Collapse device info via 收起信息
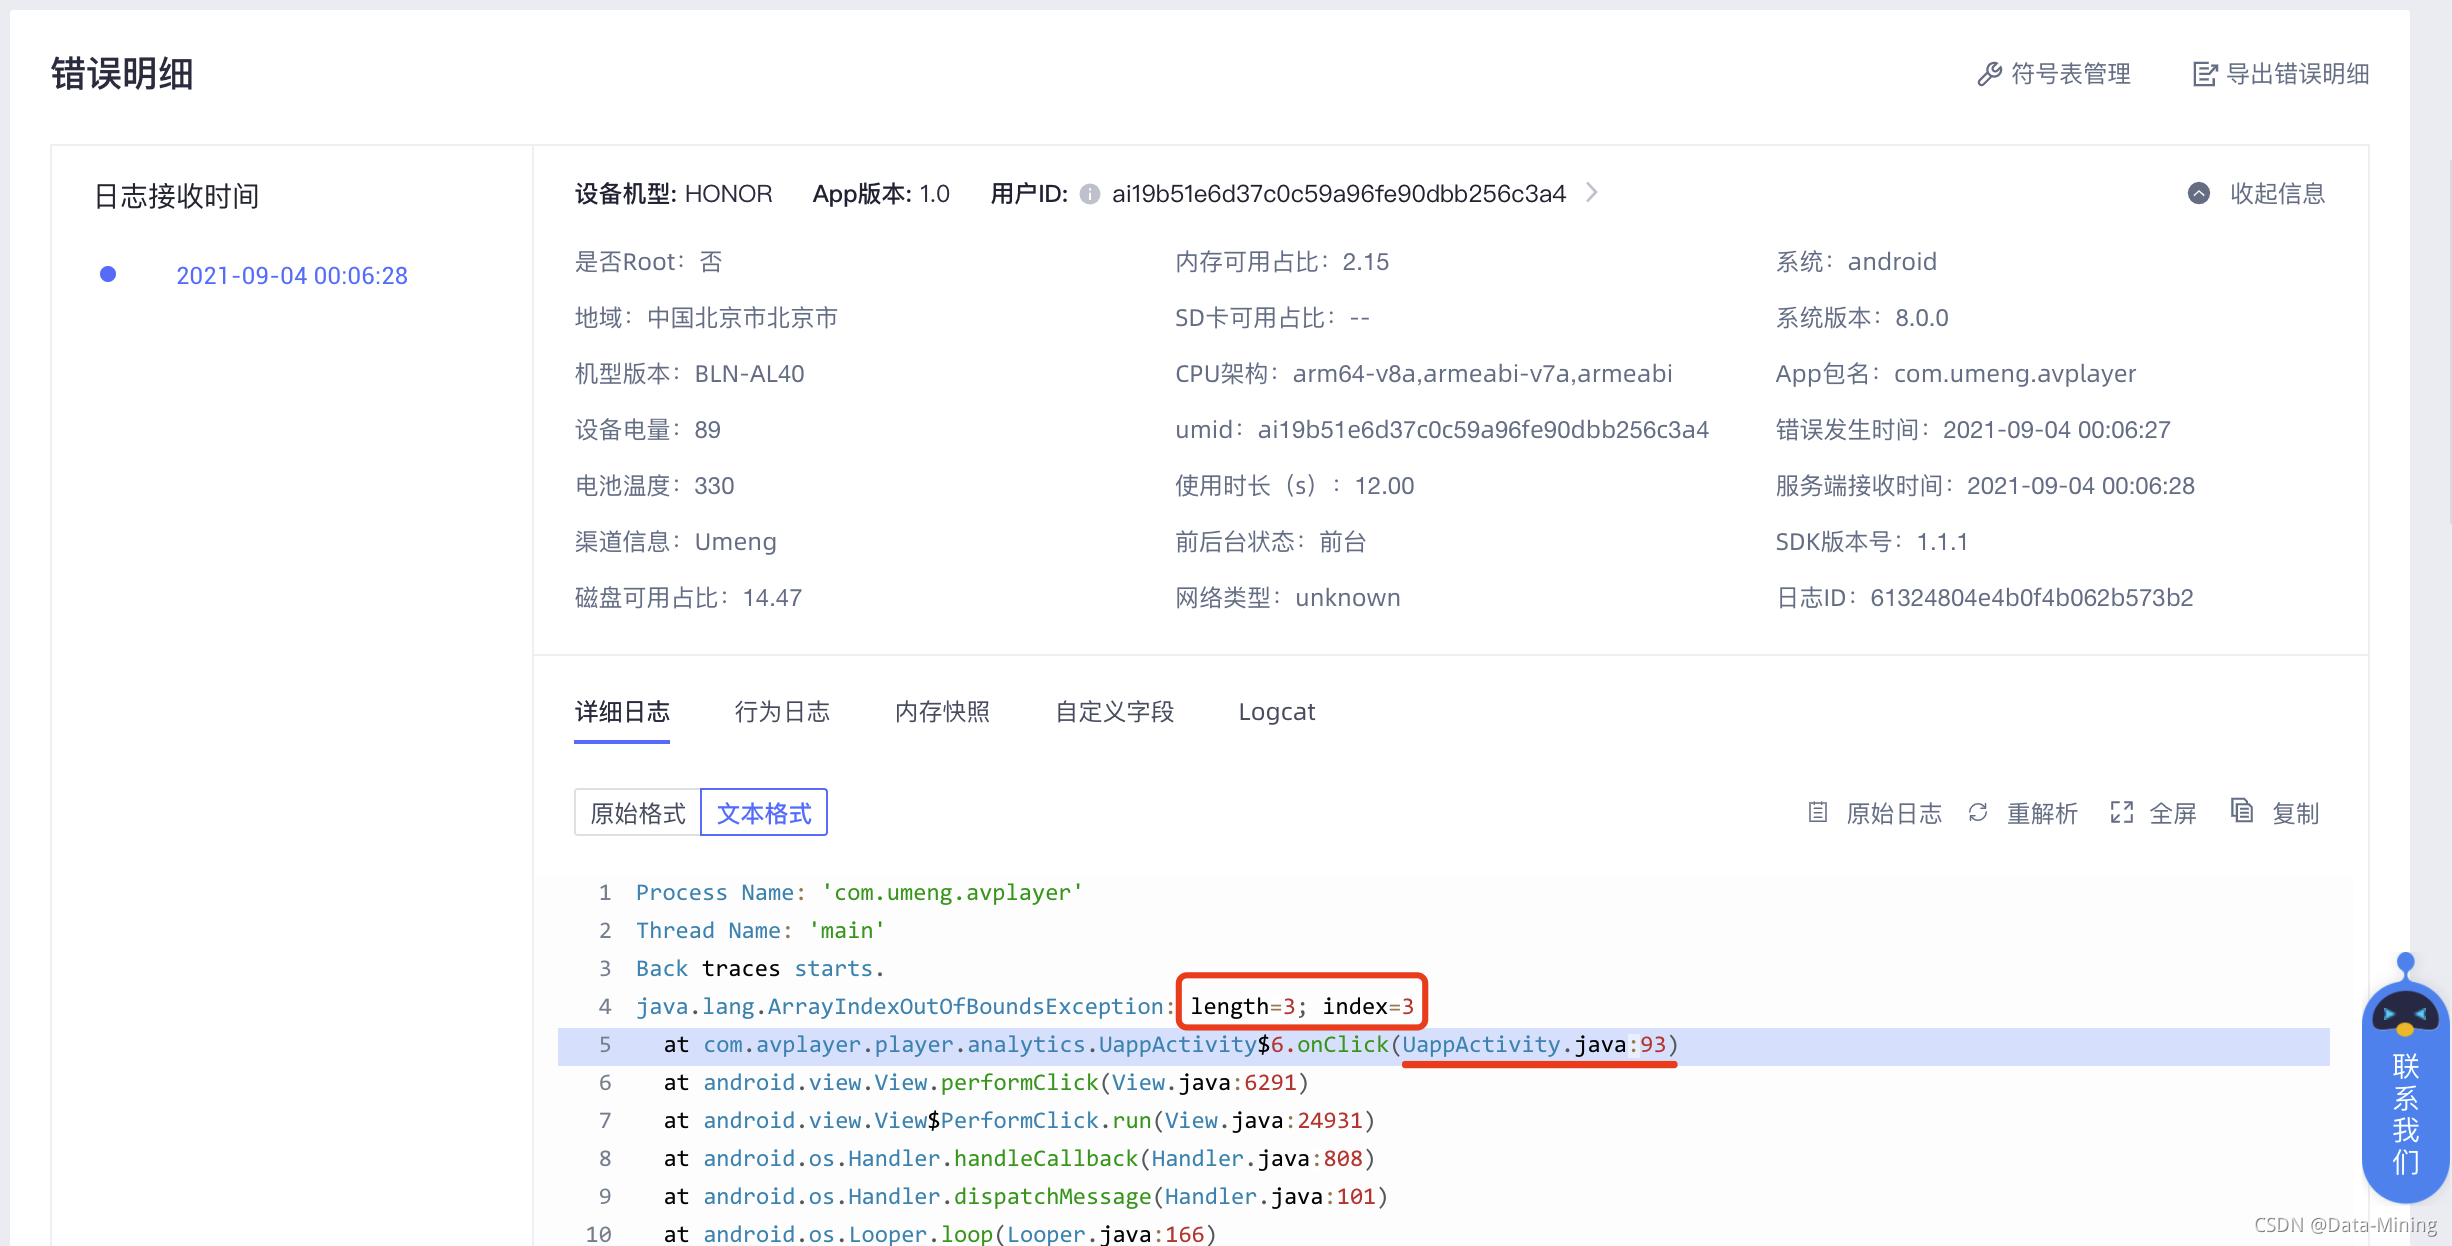Viewport: 2452px width, 1246px height. tap(2277, 193)
